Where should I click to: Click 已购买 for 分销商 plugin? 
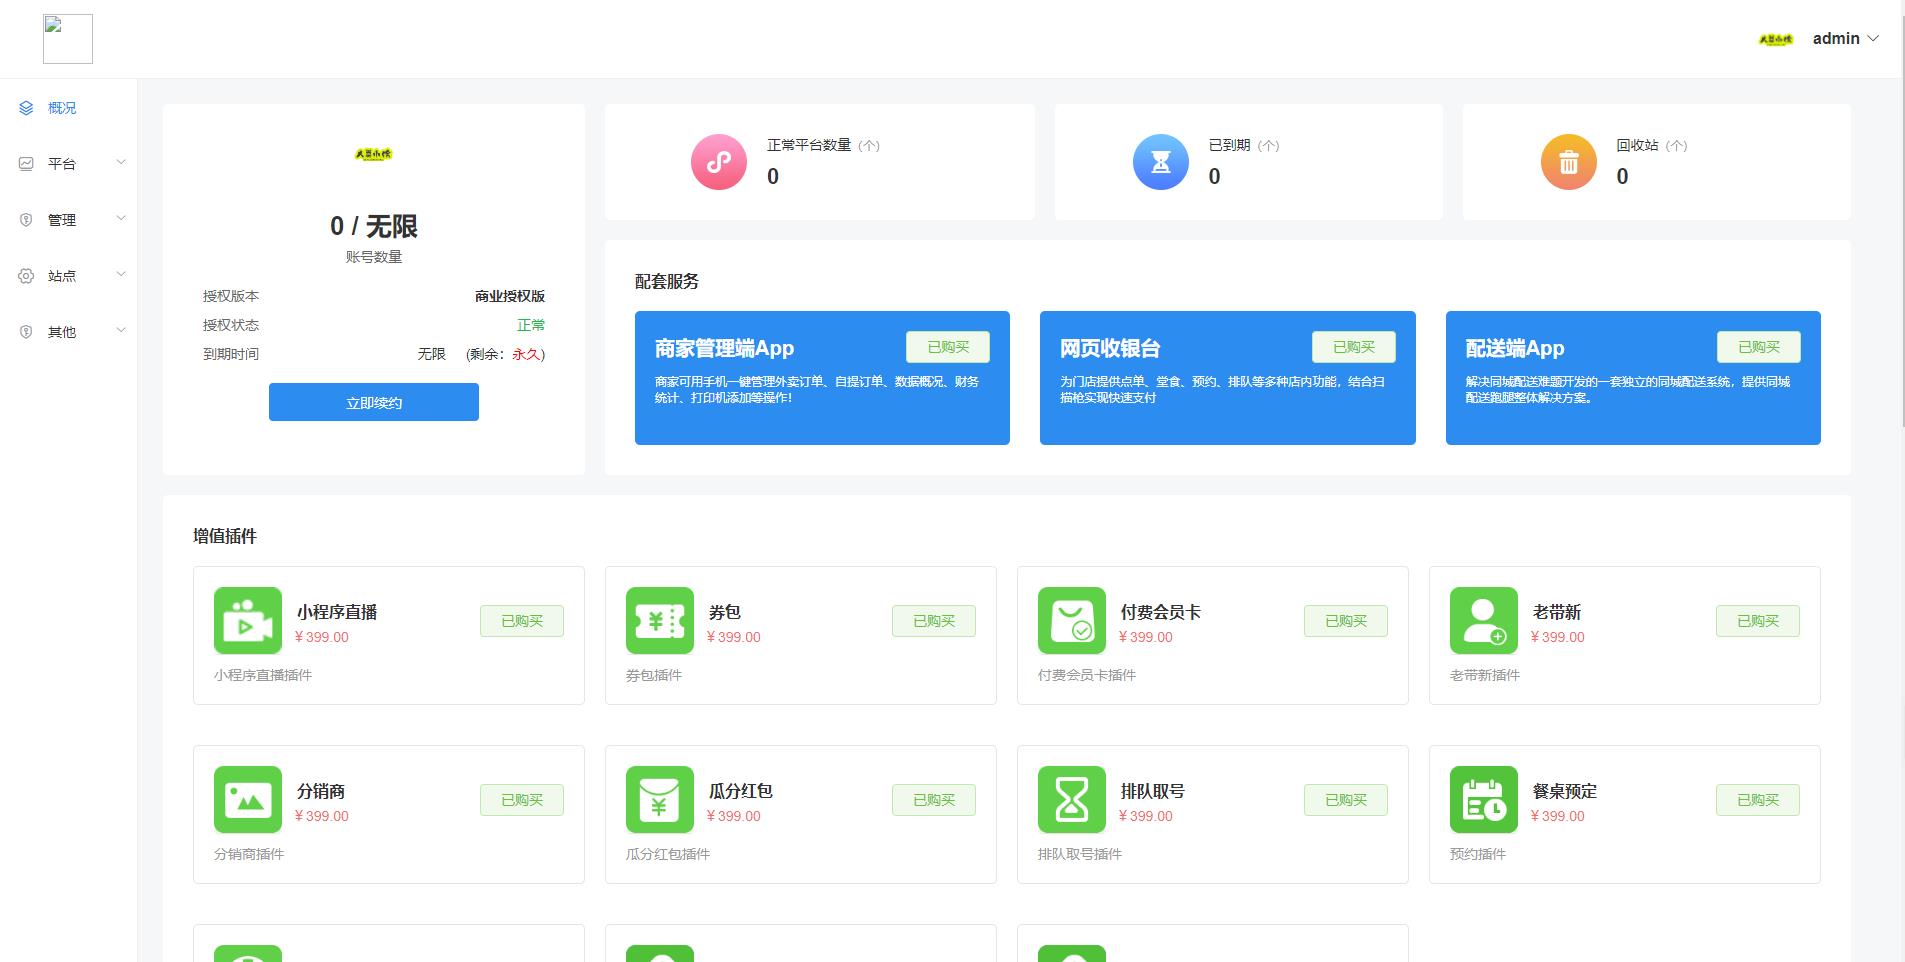pos(522,800)
